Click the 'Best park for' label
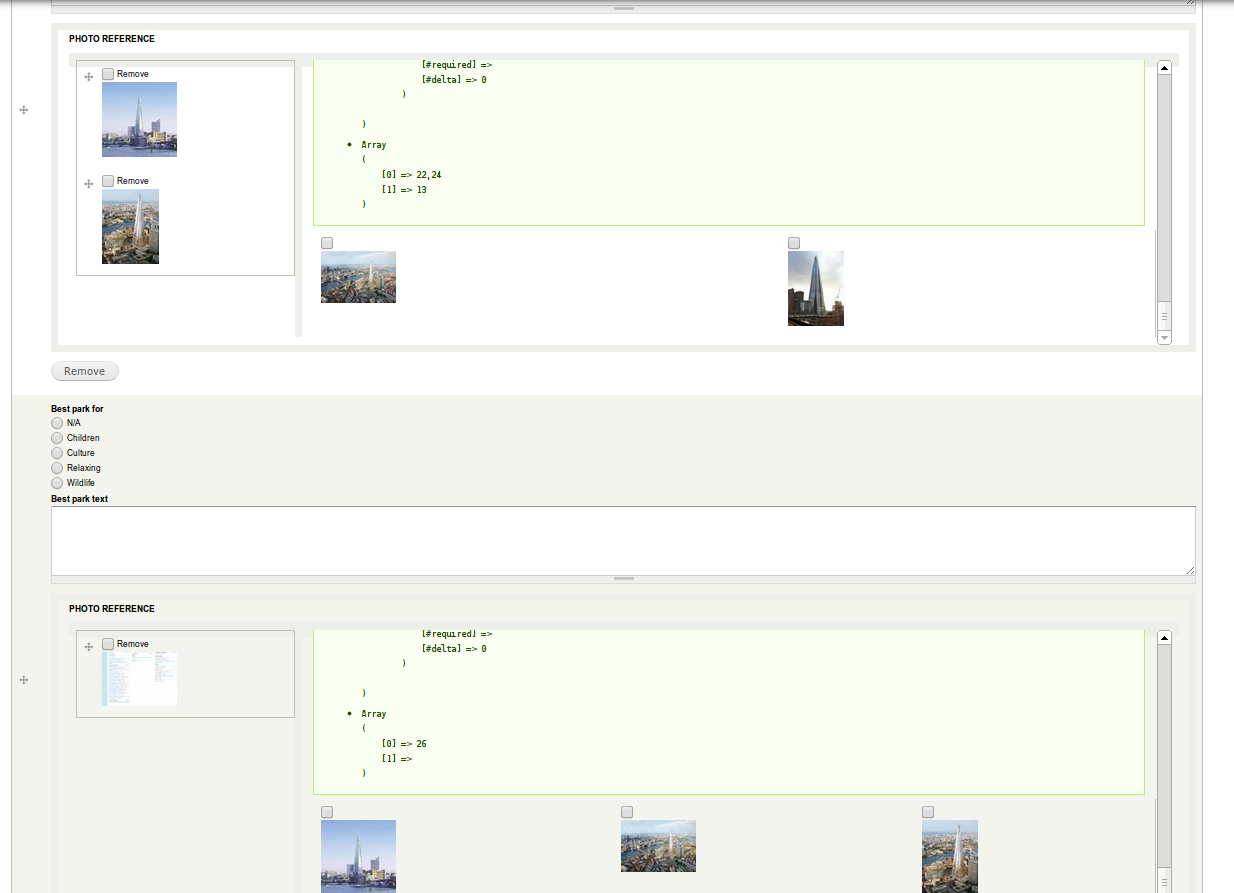 pos(77,409)
